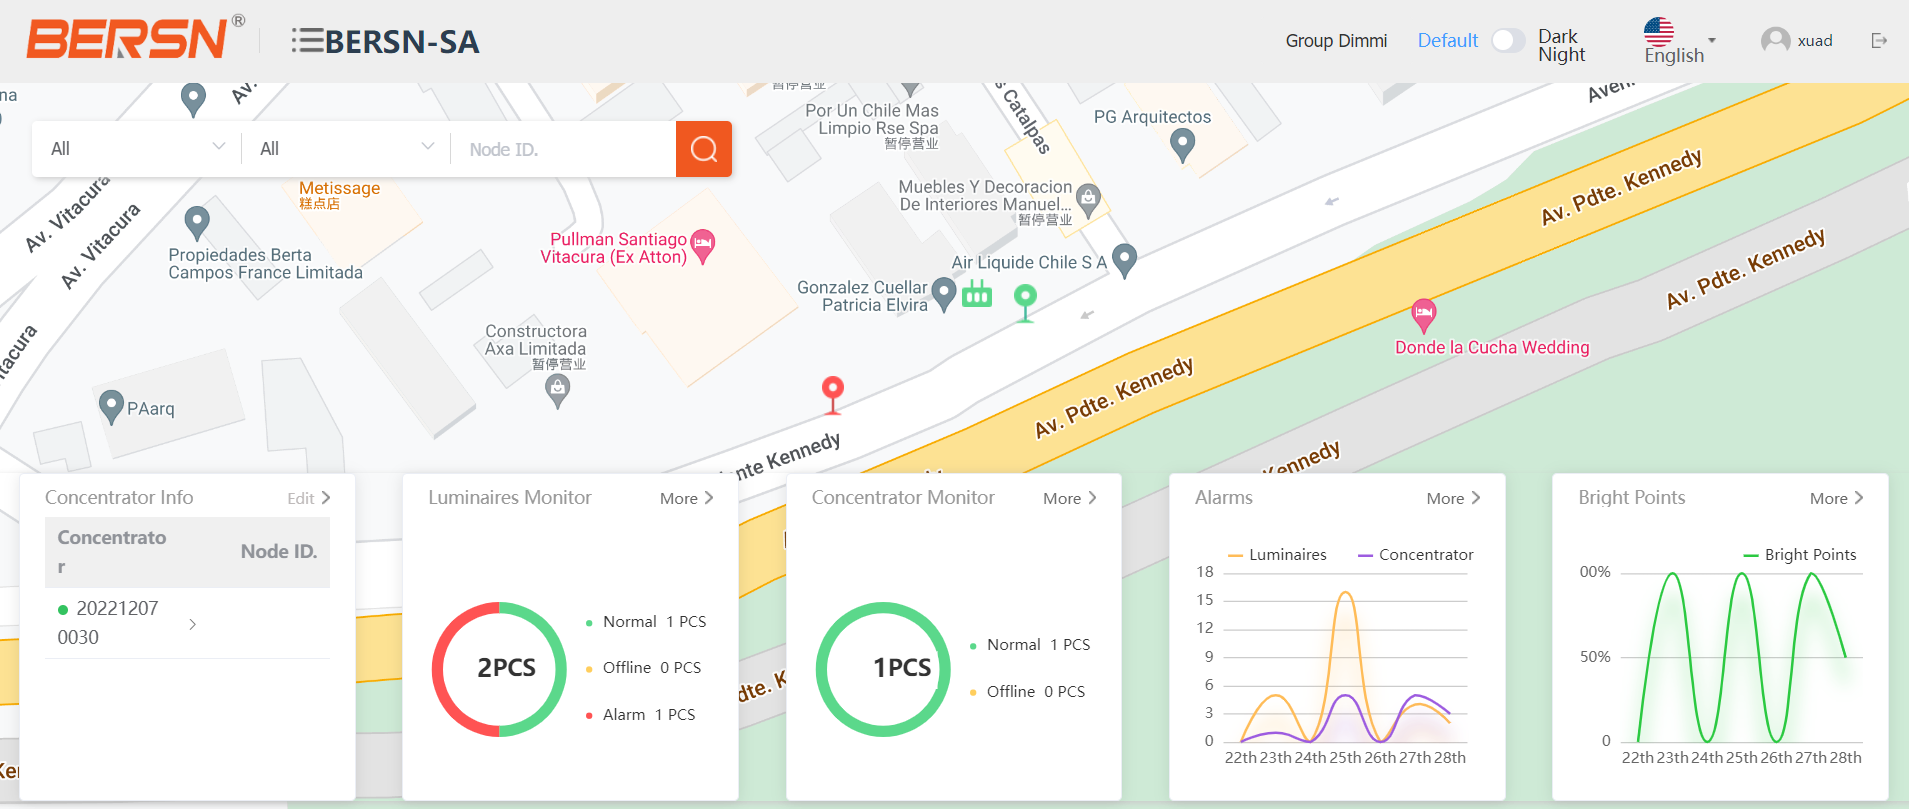Open More in Alarms panel
The width and height of the screenshot is (1909, 809).
pyautogui.click(x=1453, y=498)
